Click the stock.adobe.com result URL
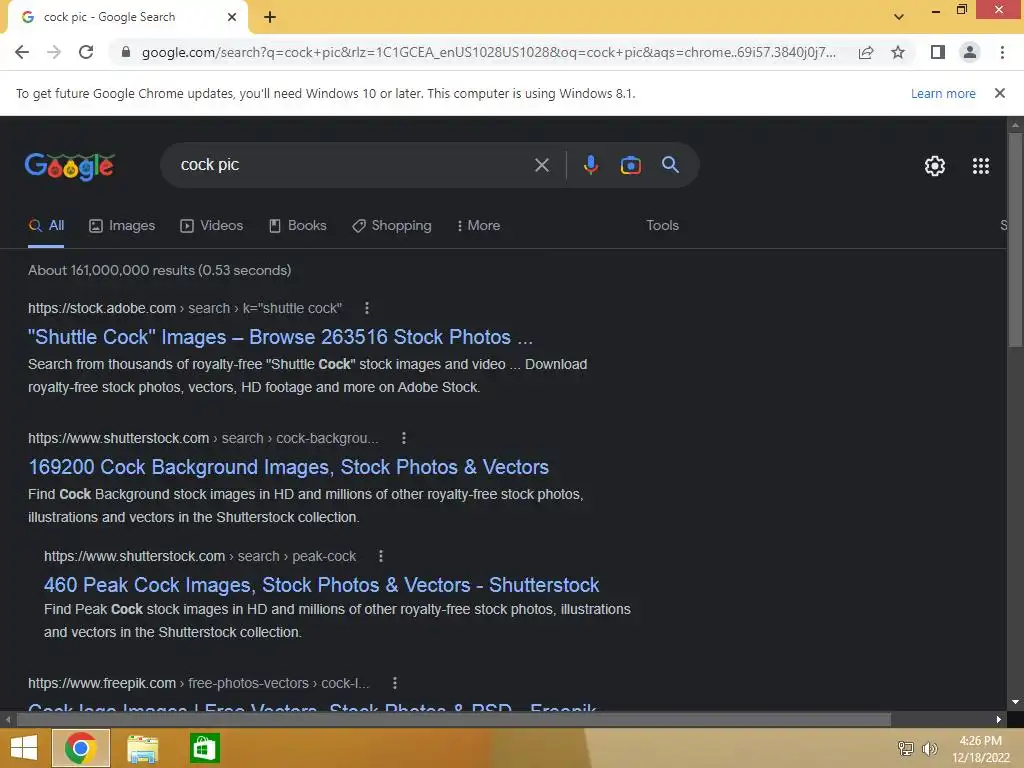 pyautogui.click(x=185, y=308)
